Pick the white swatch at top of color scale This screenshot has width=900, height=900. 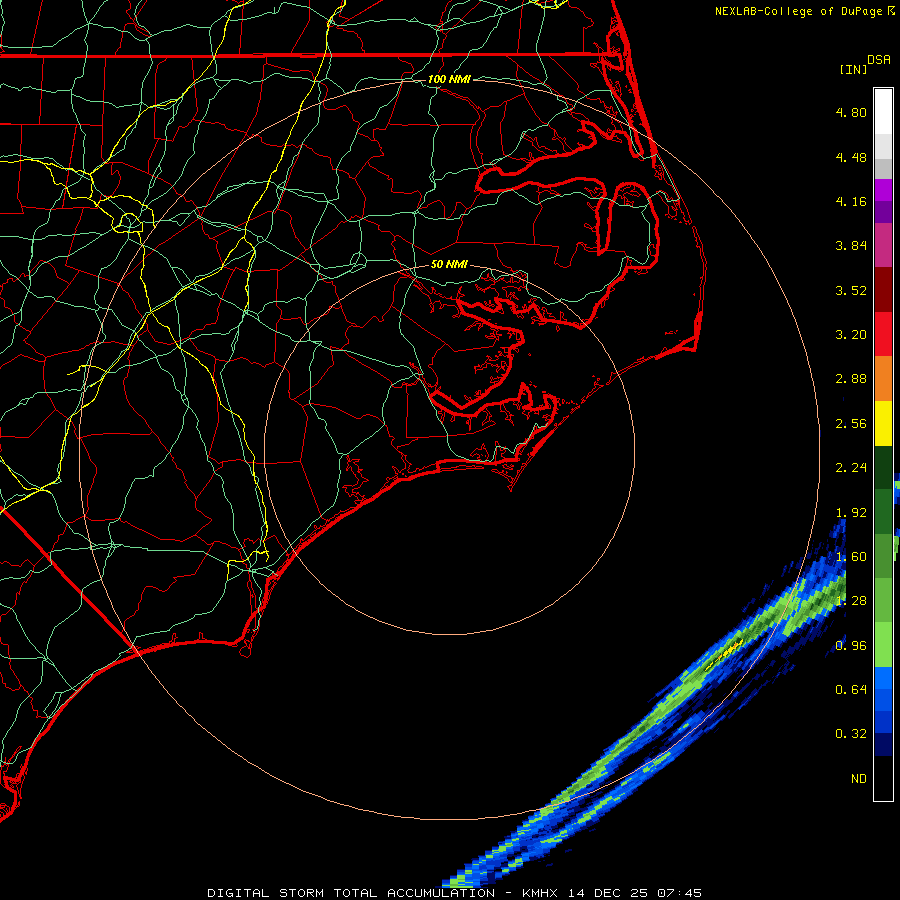pos(883,111)
